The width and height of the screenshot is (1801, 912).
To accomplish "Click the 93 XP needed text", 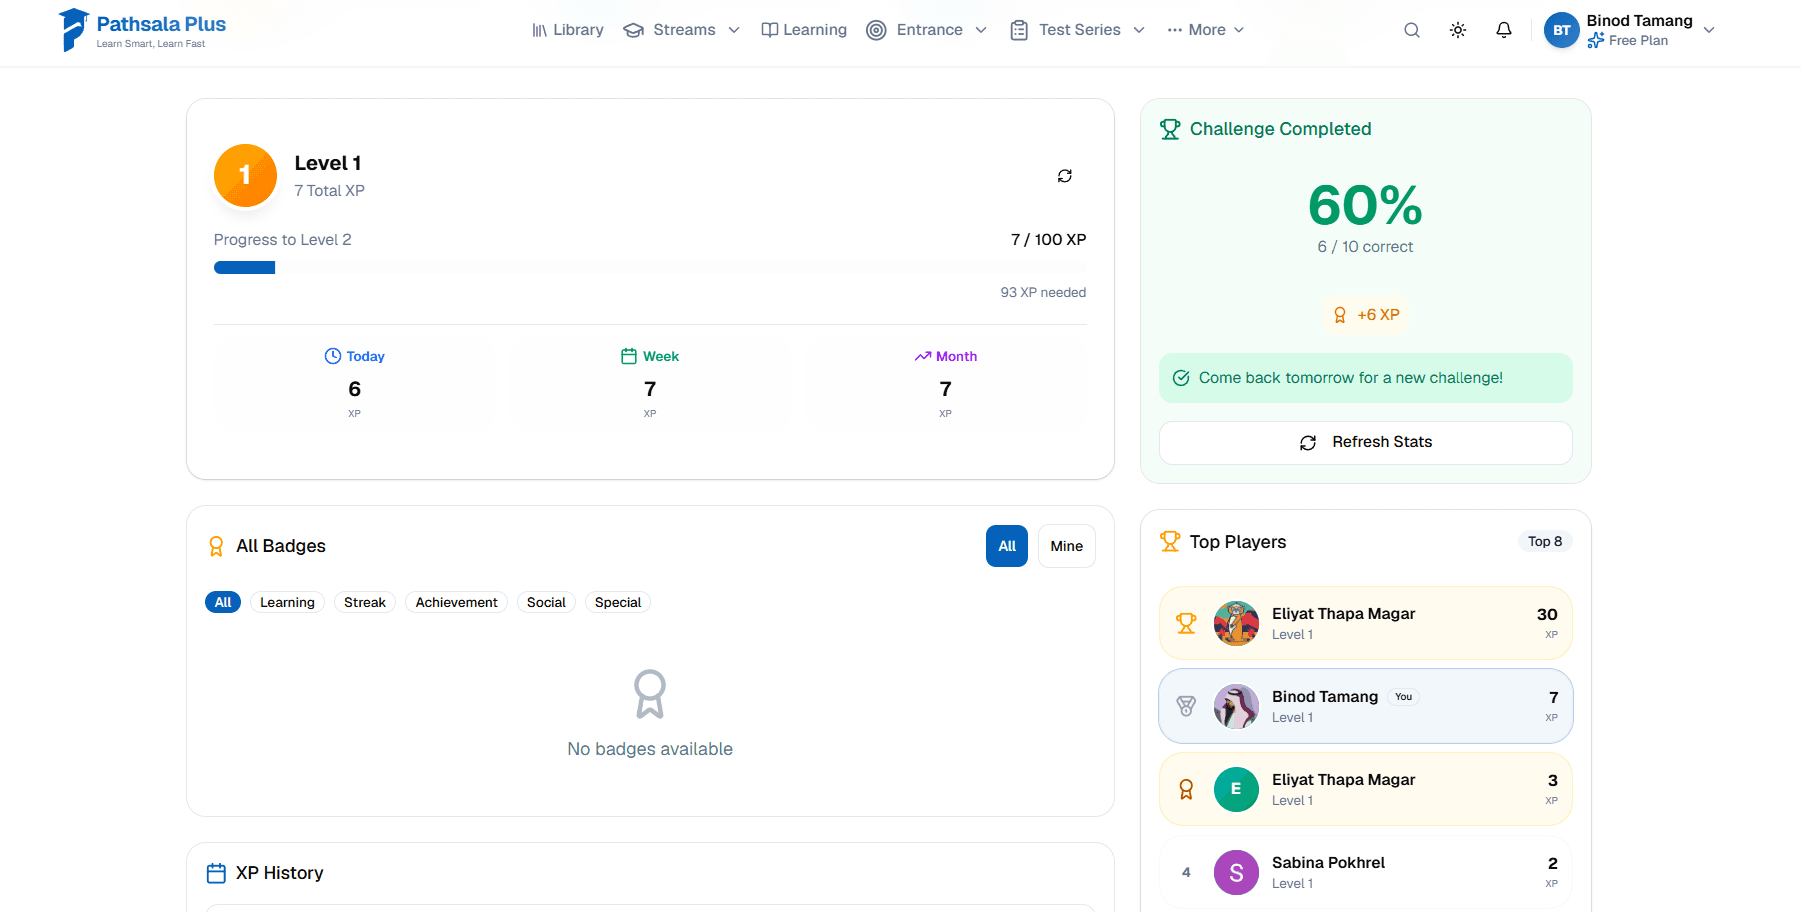I will pyautogui.click(x=1043, y=292).
